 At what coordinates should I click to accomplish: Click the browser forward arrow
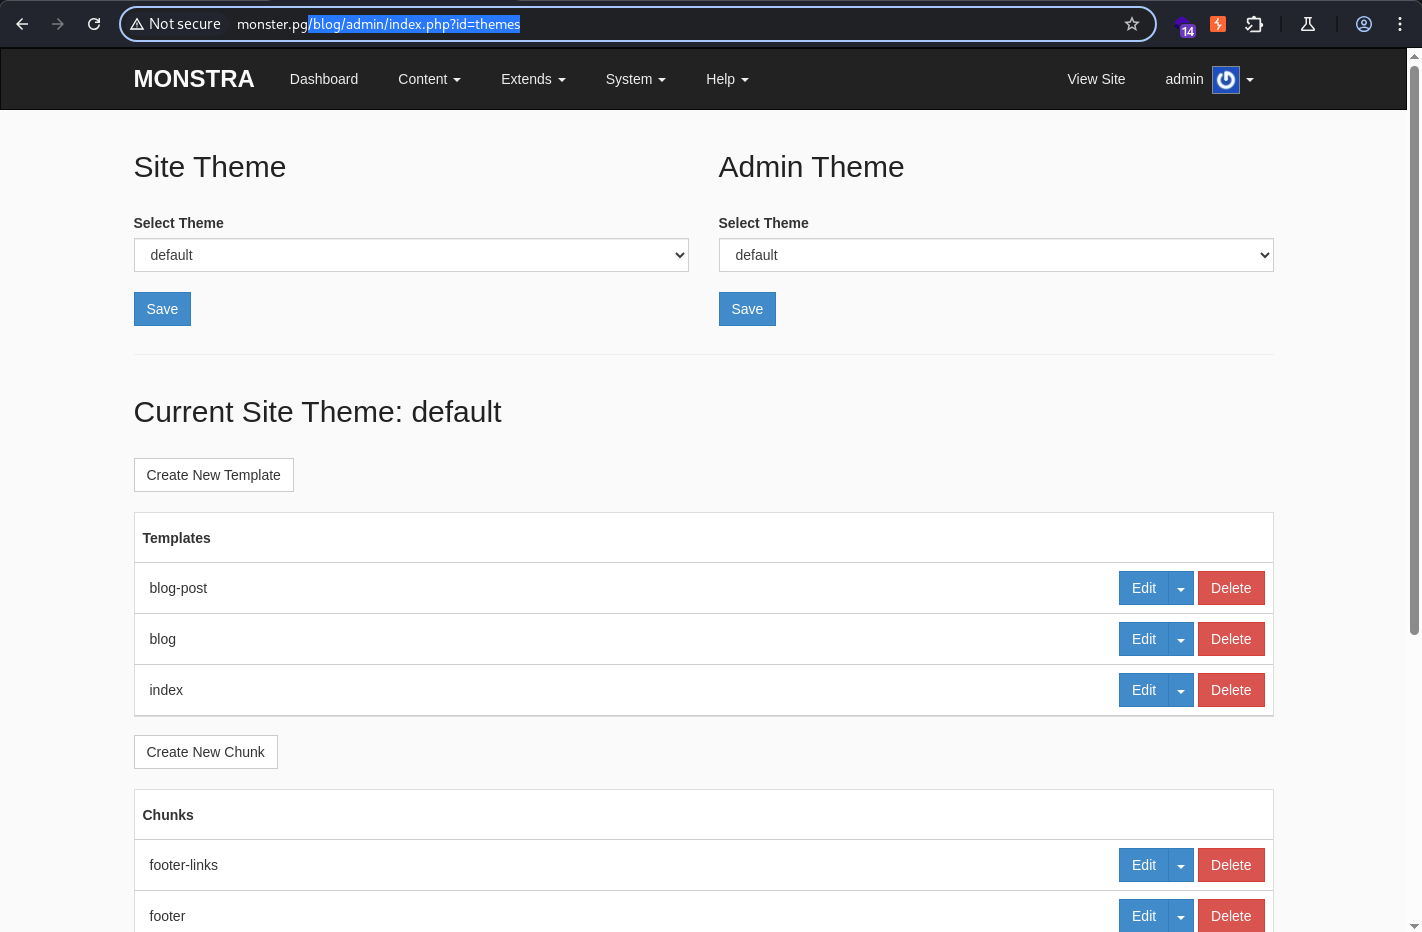[x=58, y=24]
